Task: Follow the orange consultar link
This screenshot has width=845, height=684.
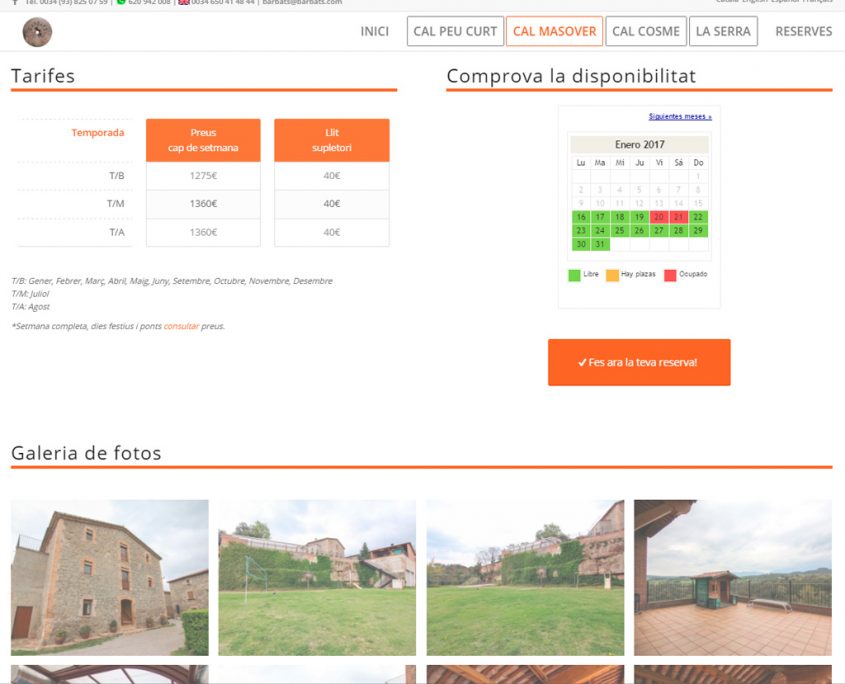Action: [x=181, y=326]
